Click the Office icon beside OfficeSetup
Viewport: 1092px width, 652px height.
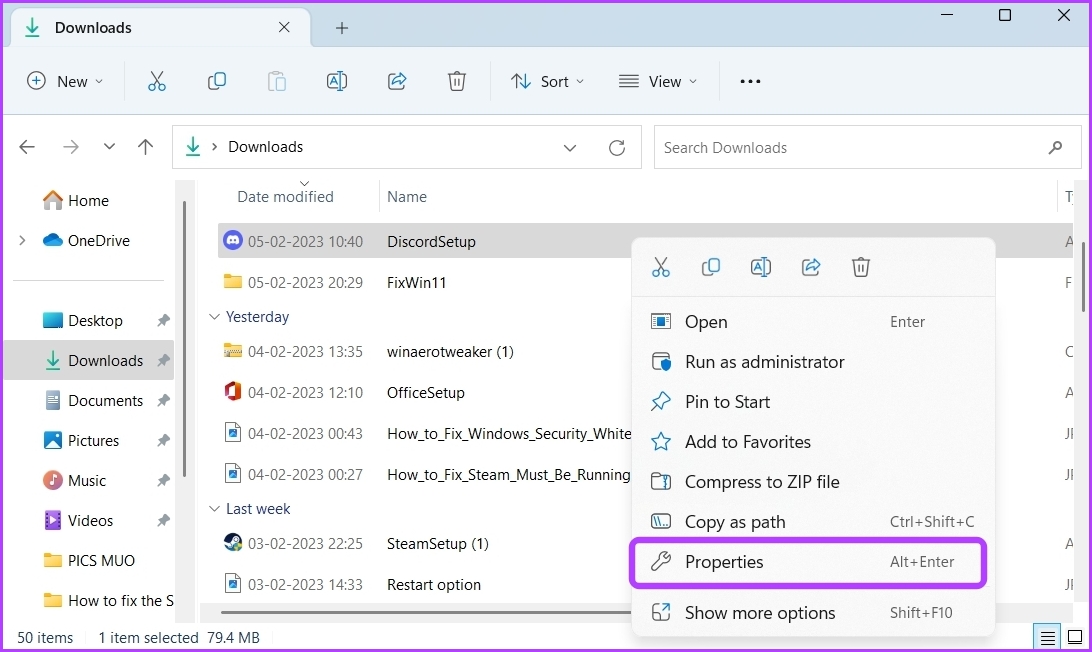point(233,391)
